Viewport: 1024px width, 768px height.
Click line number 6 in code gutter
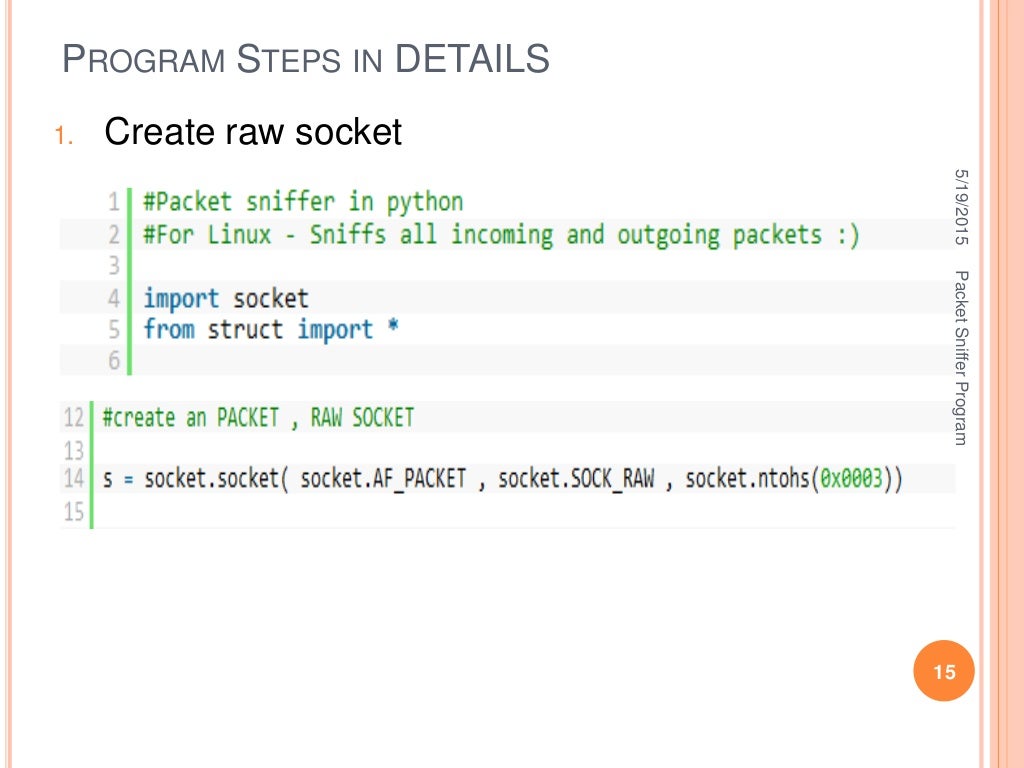[x=114, y=361]
